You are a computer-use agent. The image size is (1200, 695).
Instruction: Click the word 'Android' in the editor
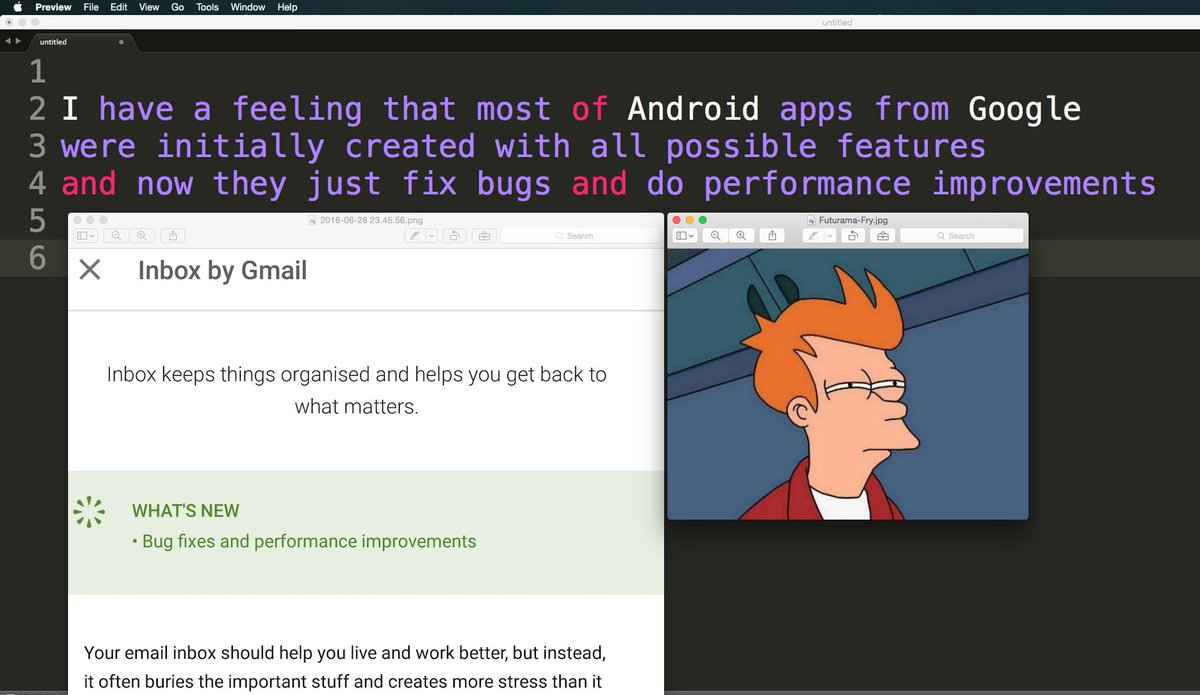pos(694,108)
